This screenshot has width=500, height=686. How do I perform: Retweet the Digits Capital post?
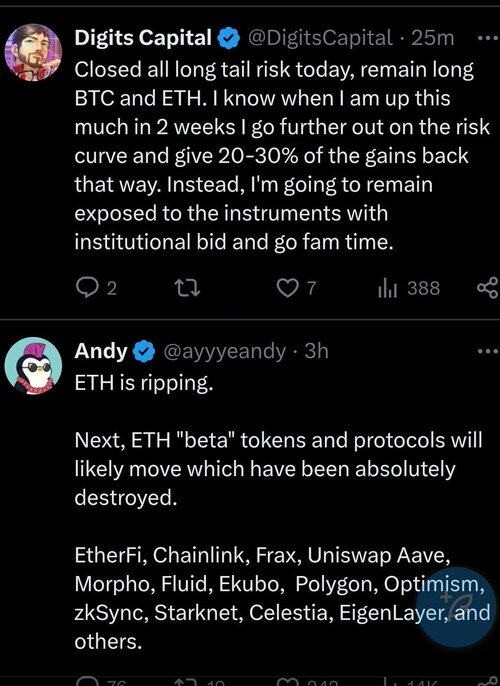point(187,288)
